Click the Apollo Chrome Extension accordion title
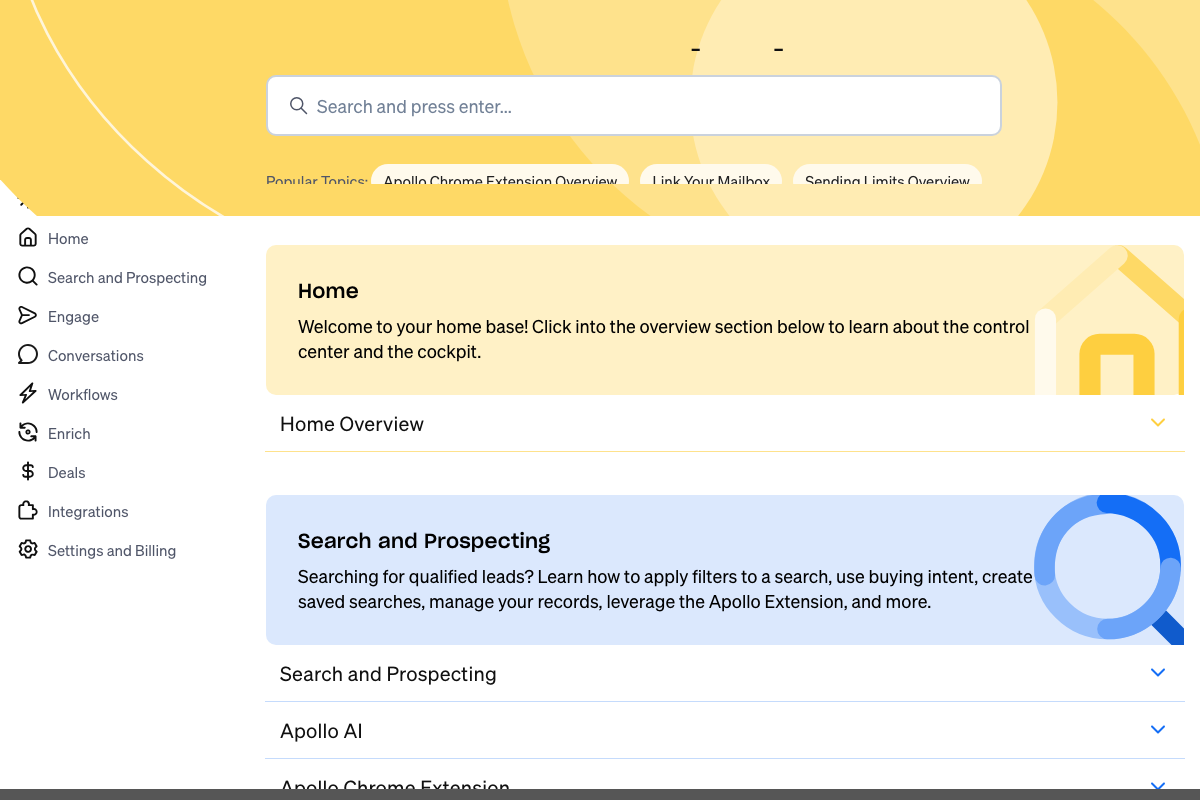This screenshot has width=1200, height=800. tap(395, 784)
